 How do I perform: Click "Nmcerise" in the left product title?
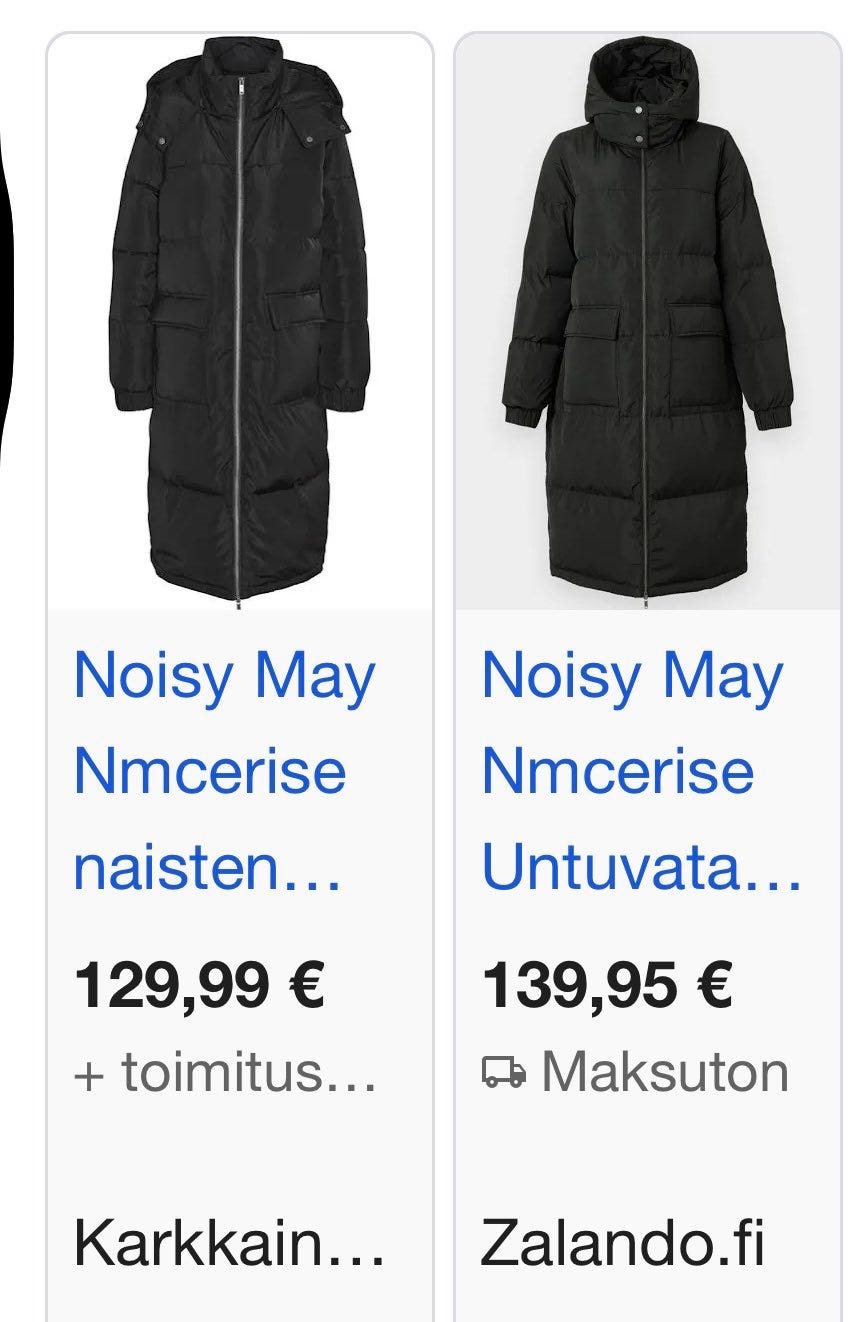coord(210,772)
